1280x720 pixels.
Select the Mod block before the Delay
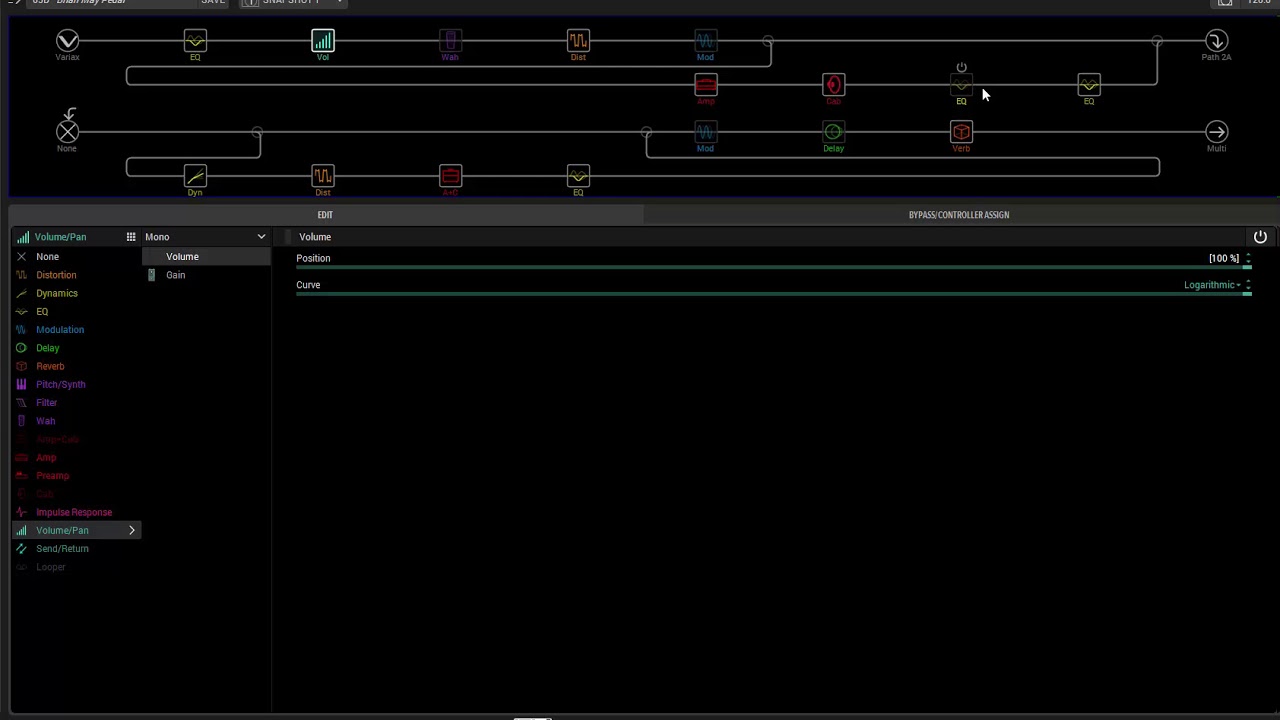pos(705,132)
